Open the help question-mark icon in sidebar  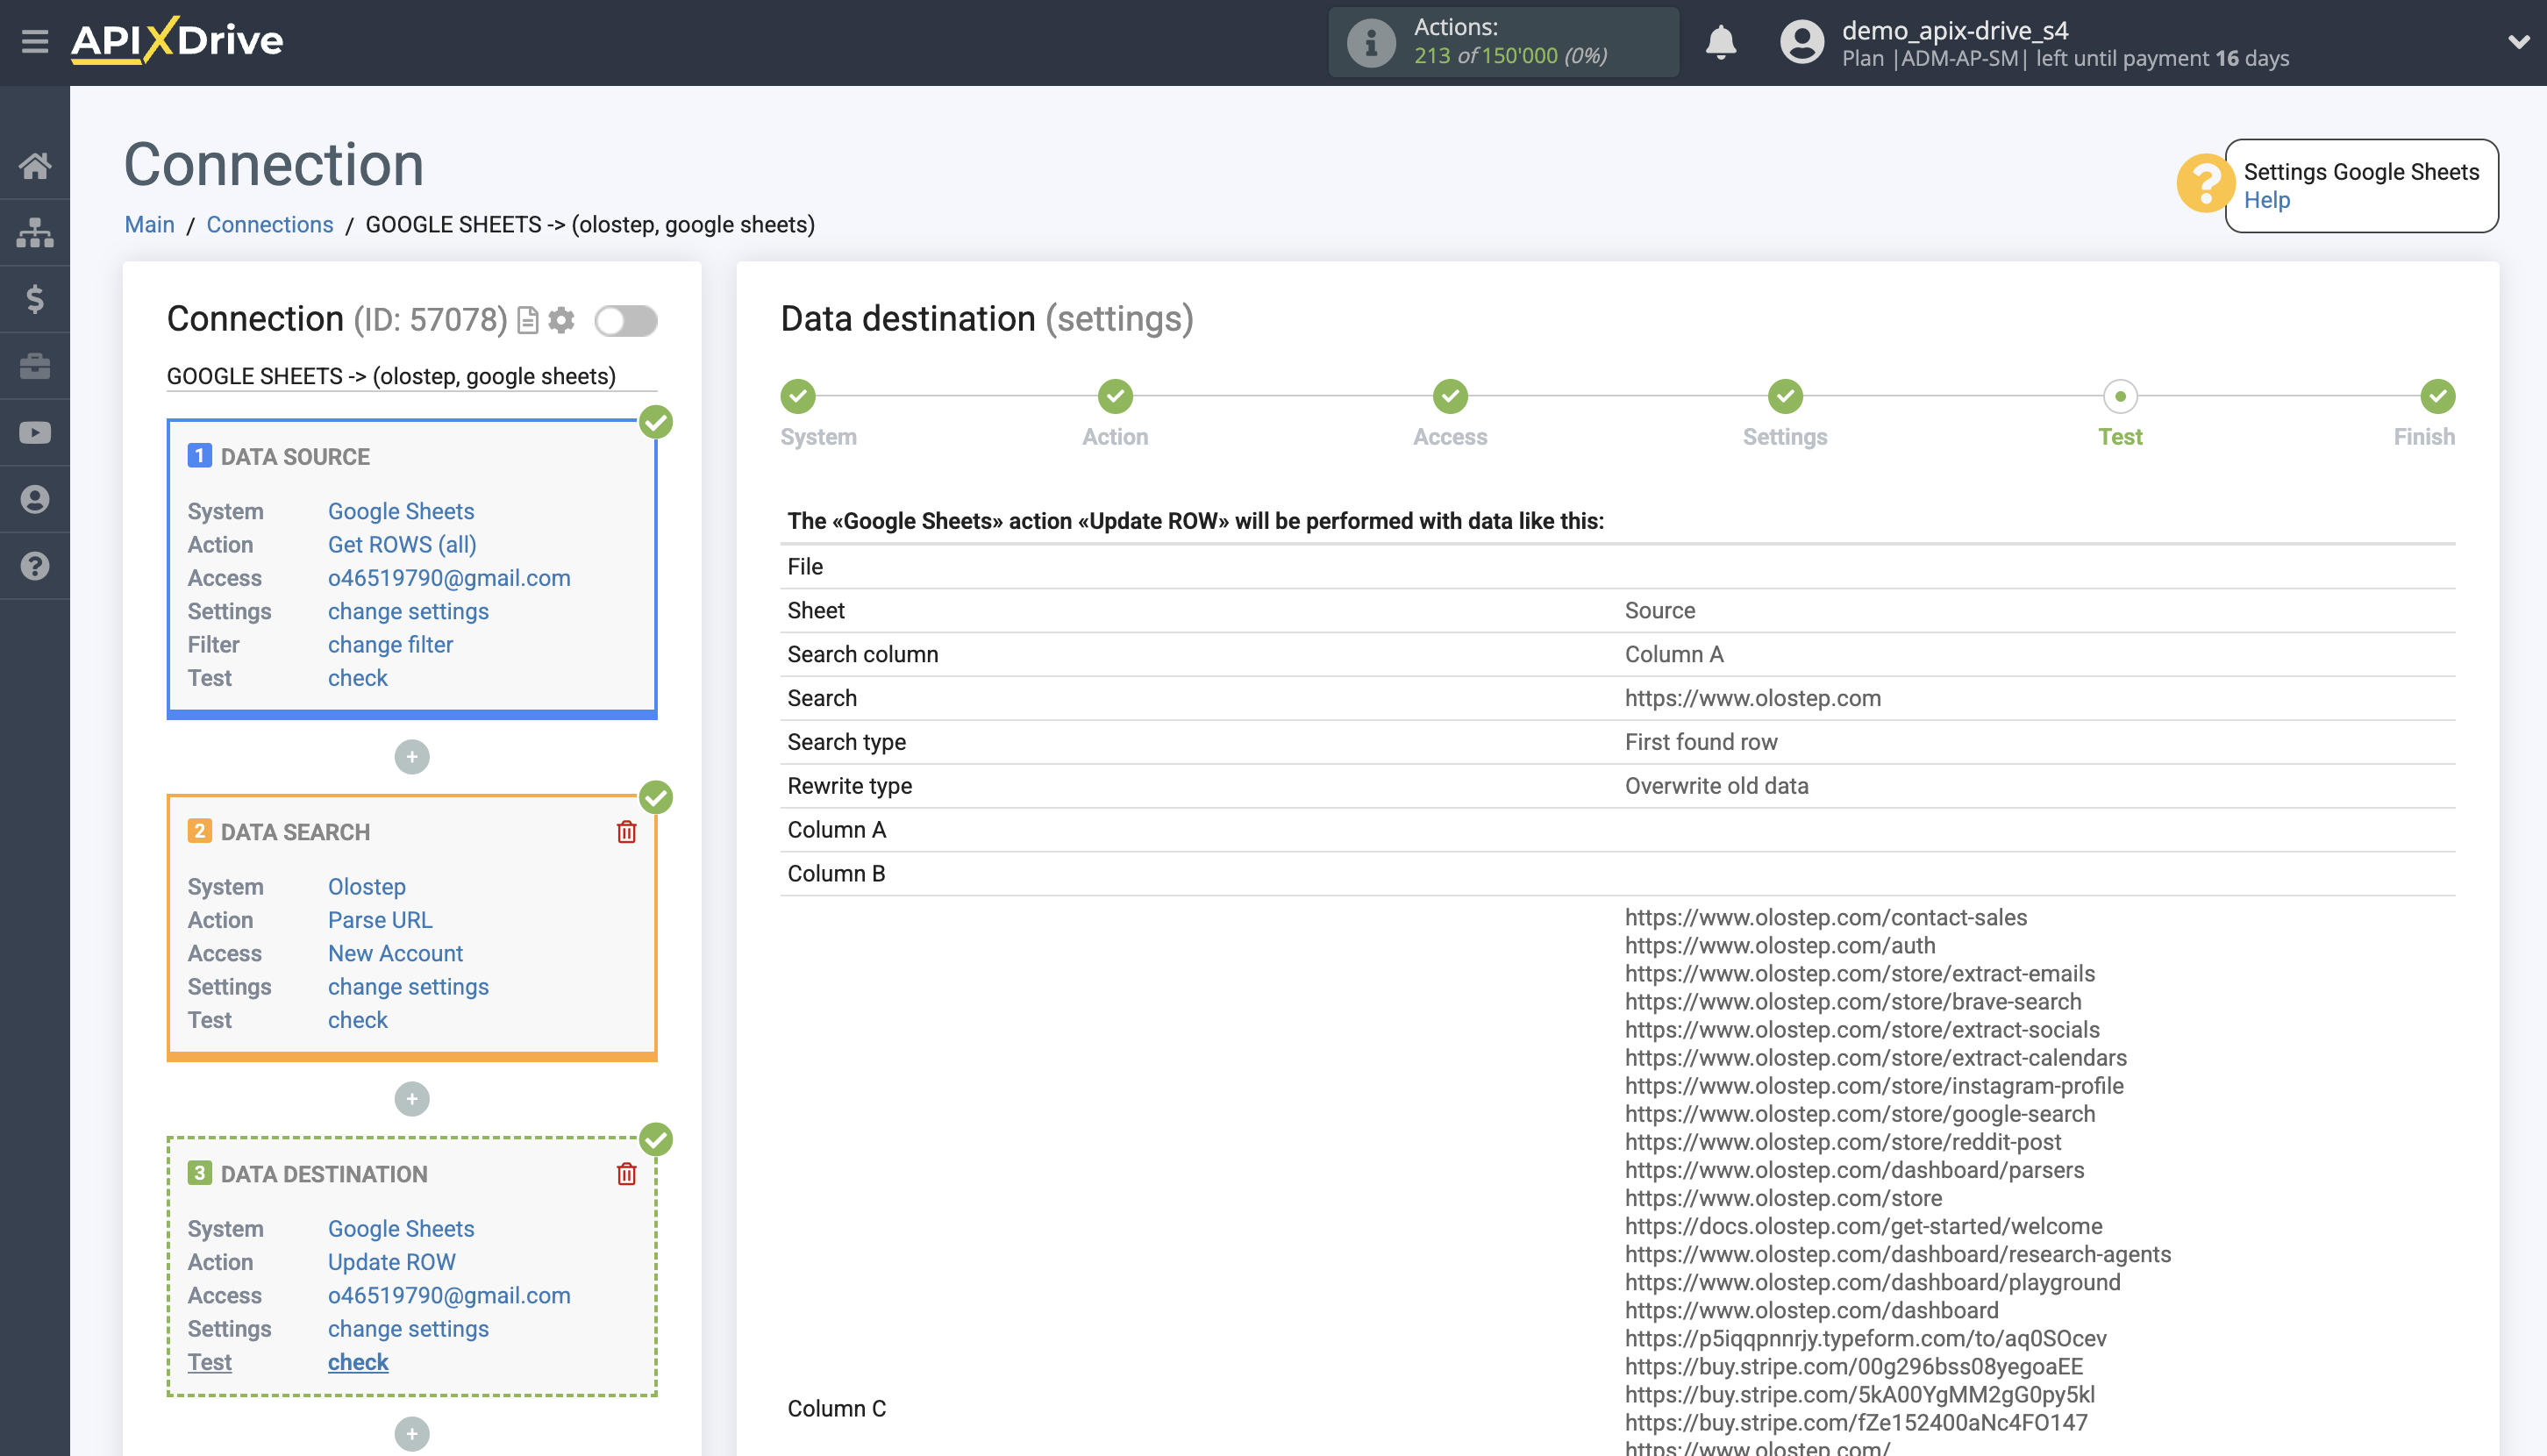(x=36, y=566)
